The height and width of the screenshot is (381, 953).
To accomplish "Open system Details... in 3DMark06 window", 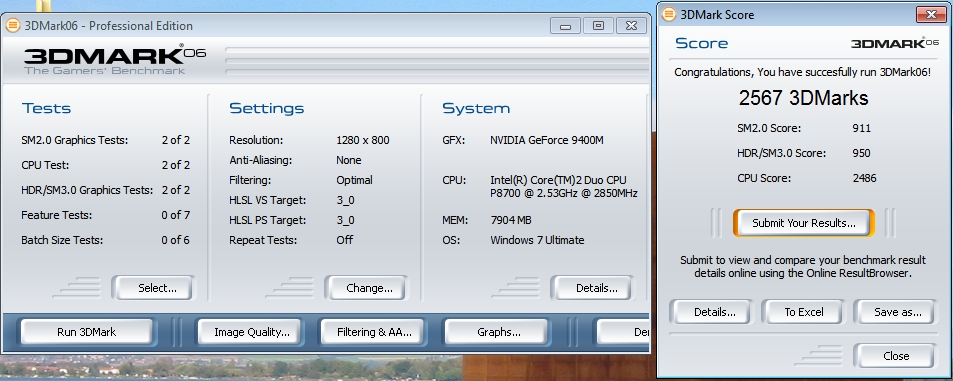I will point(593,288).
